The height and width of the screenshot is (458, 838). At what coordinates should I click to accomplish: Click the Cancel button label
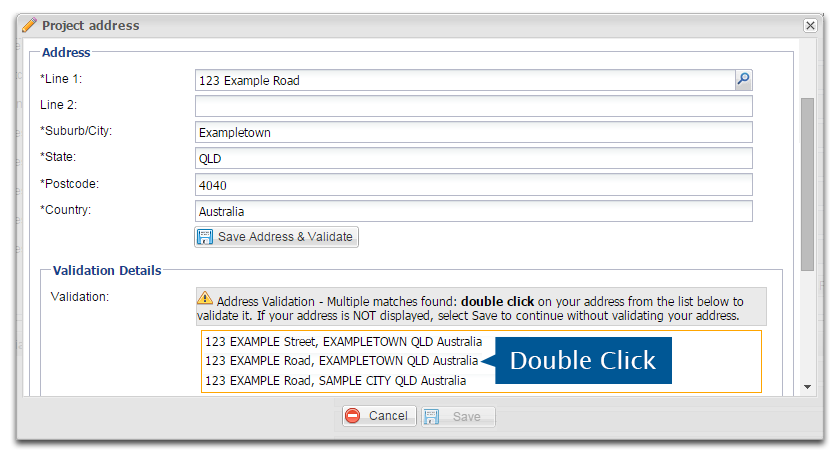click(x=388, y=416)
